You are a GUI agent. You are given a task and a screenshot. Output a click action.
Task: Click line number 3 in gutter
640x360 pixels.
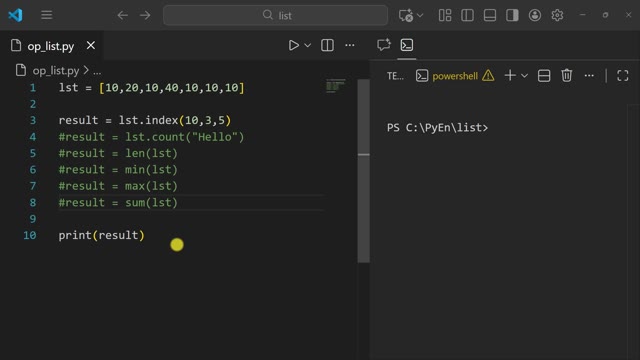[x=33, y=120]
